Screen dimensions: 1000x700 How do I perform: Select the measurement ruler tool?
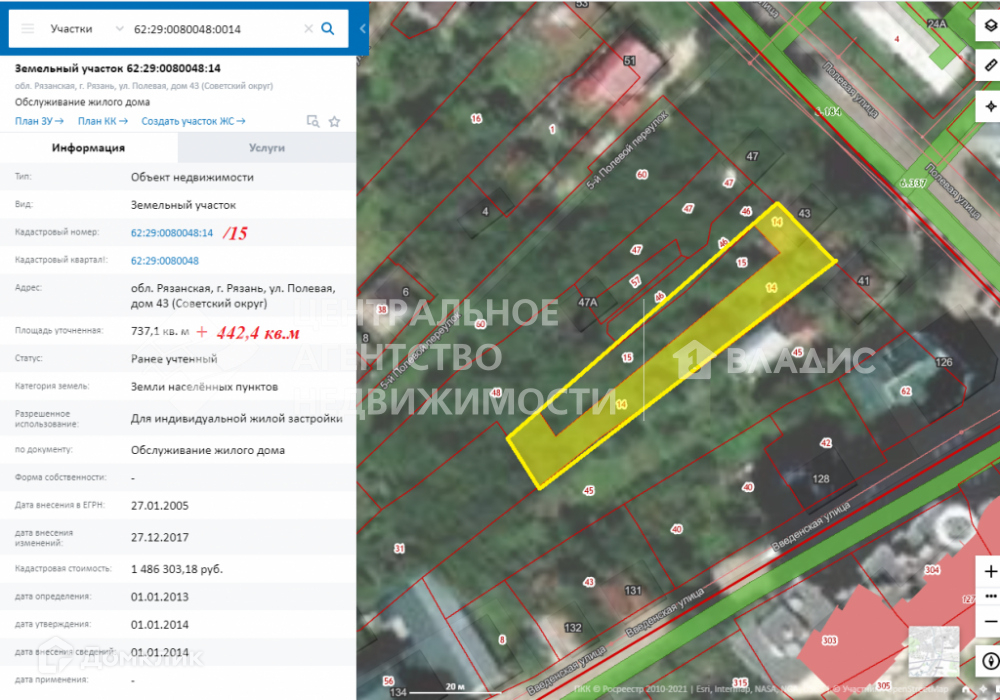point(990,65)
